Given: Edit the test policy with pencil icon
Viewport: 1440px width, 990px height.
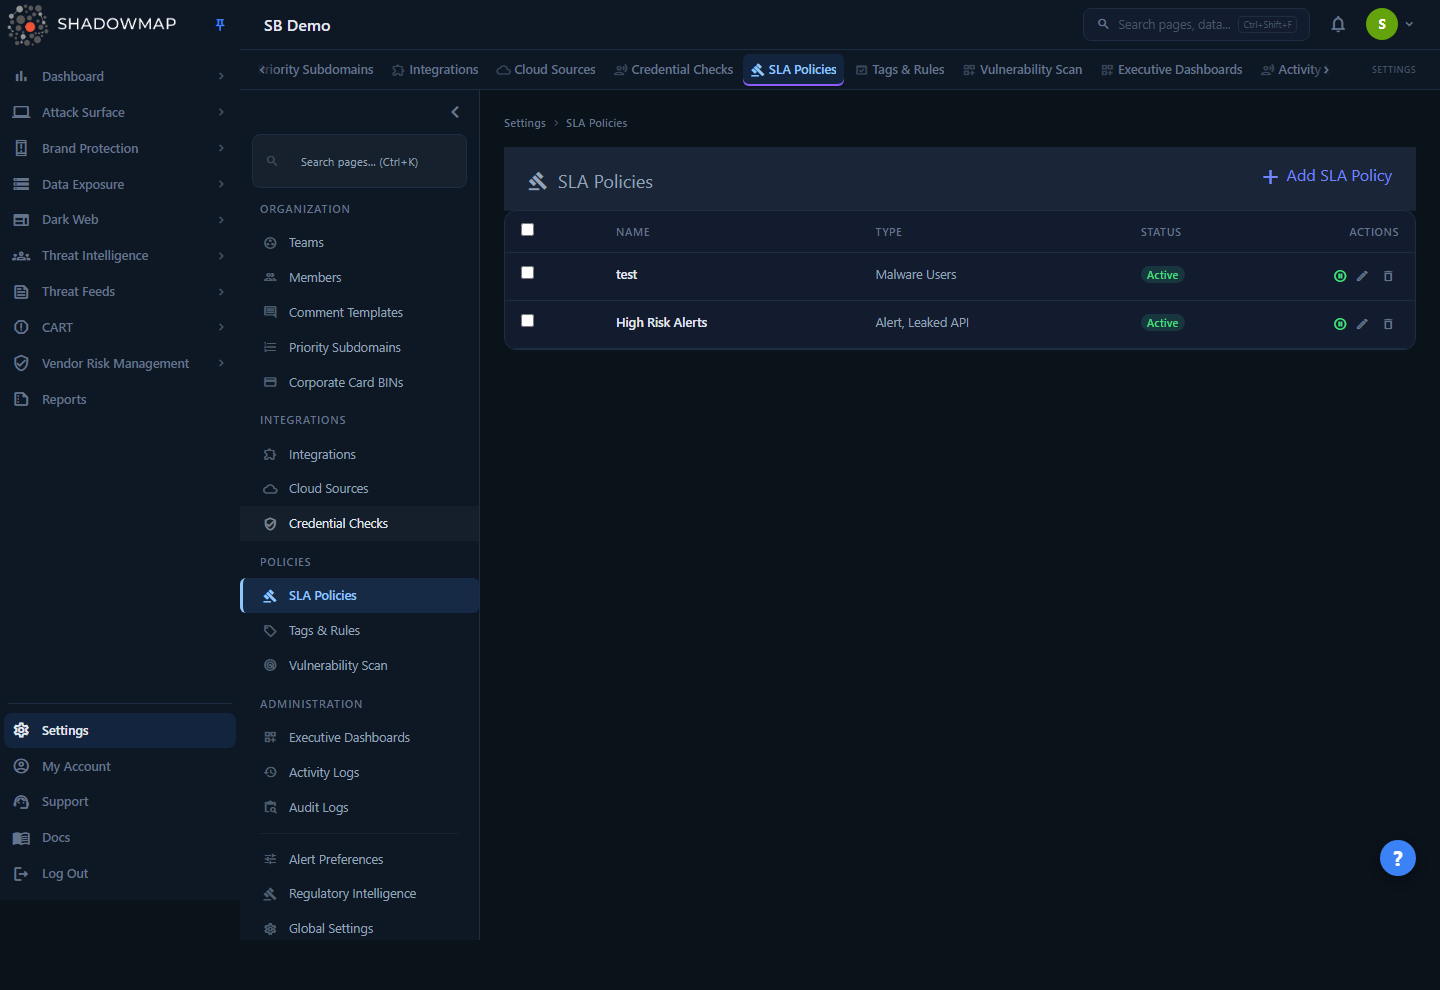Looking at the screenshot, I should click(1362, 276).
